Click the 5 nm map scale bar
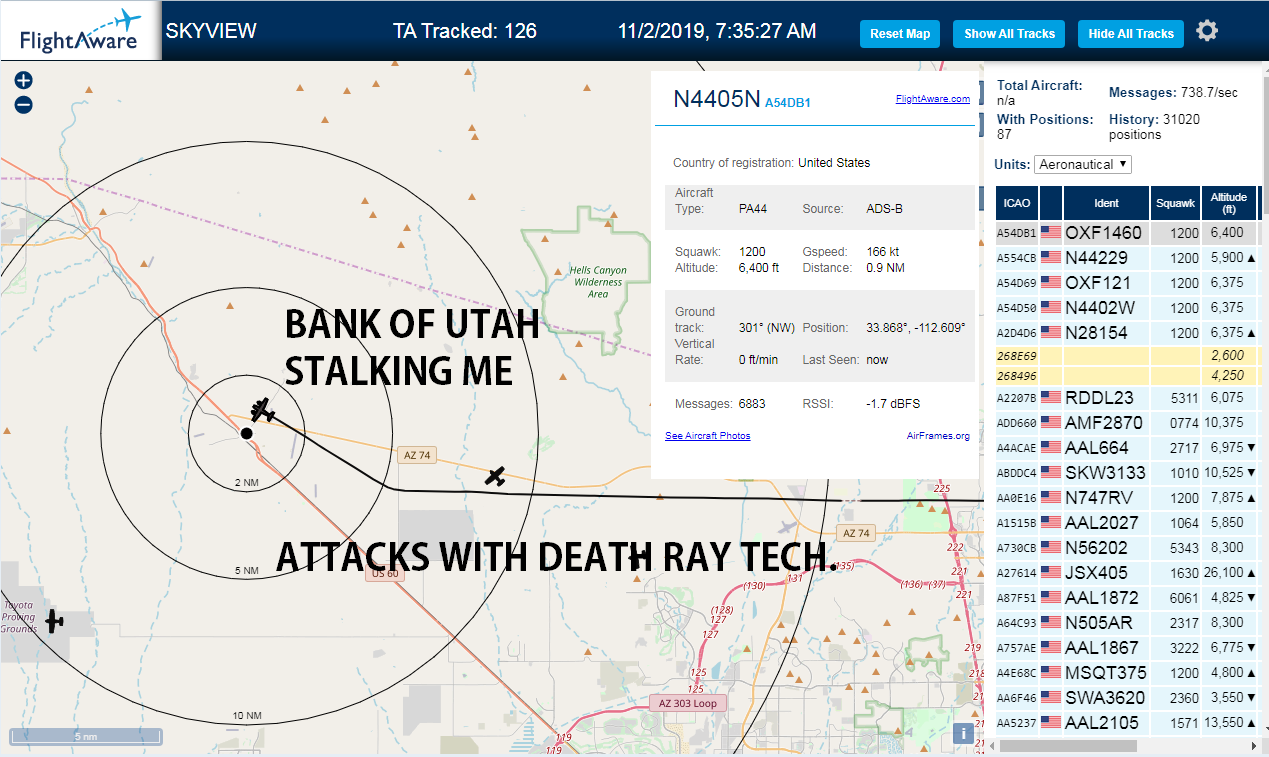Viewport: 1269px width, 757px height. click(x=86, y=738)
